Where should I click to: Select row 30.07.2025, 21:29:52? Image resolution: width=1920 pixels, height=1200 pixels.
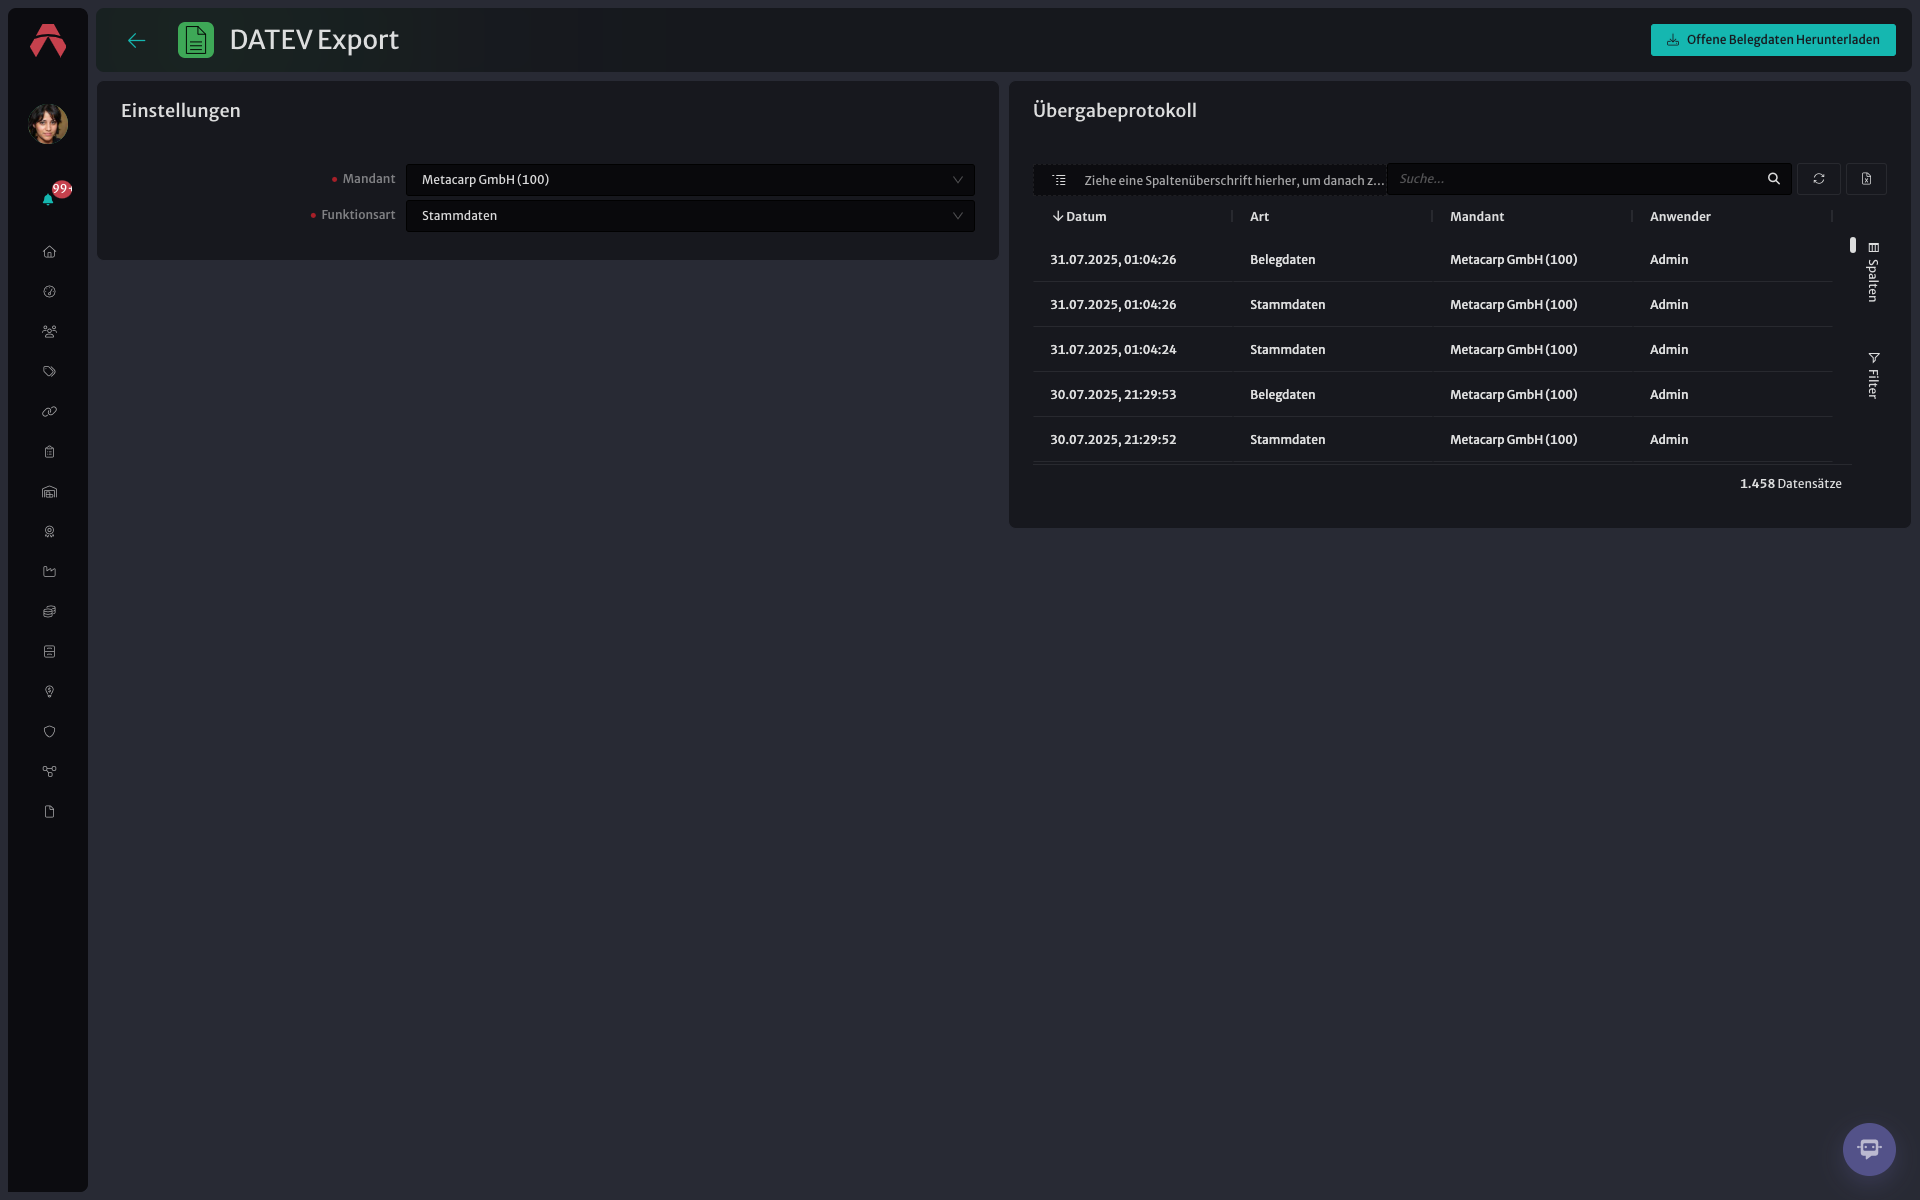1432,440
